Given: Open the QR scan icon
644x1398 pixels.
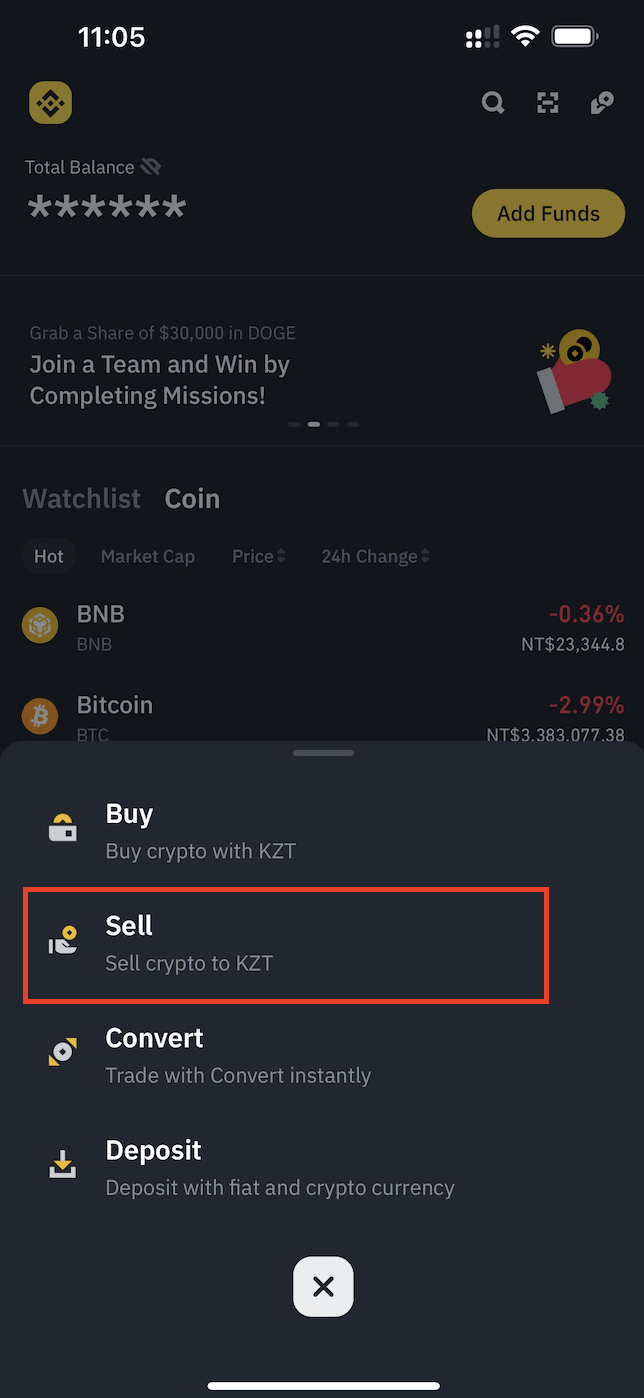Looking at the screenshot, I should click(547, 102).
